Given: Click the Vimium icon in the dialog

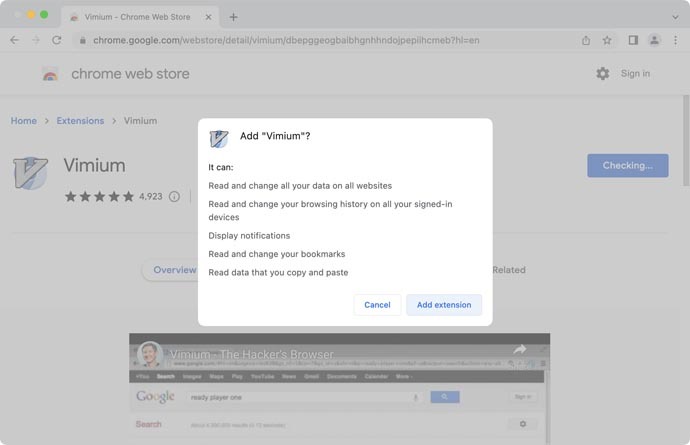Looking at the screenshot, I should coord(219,138).
